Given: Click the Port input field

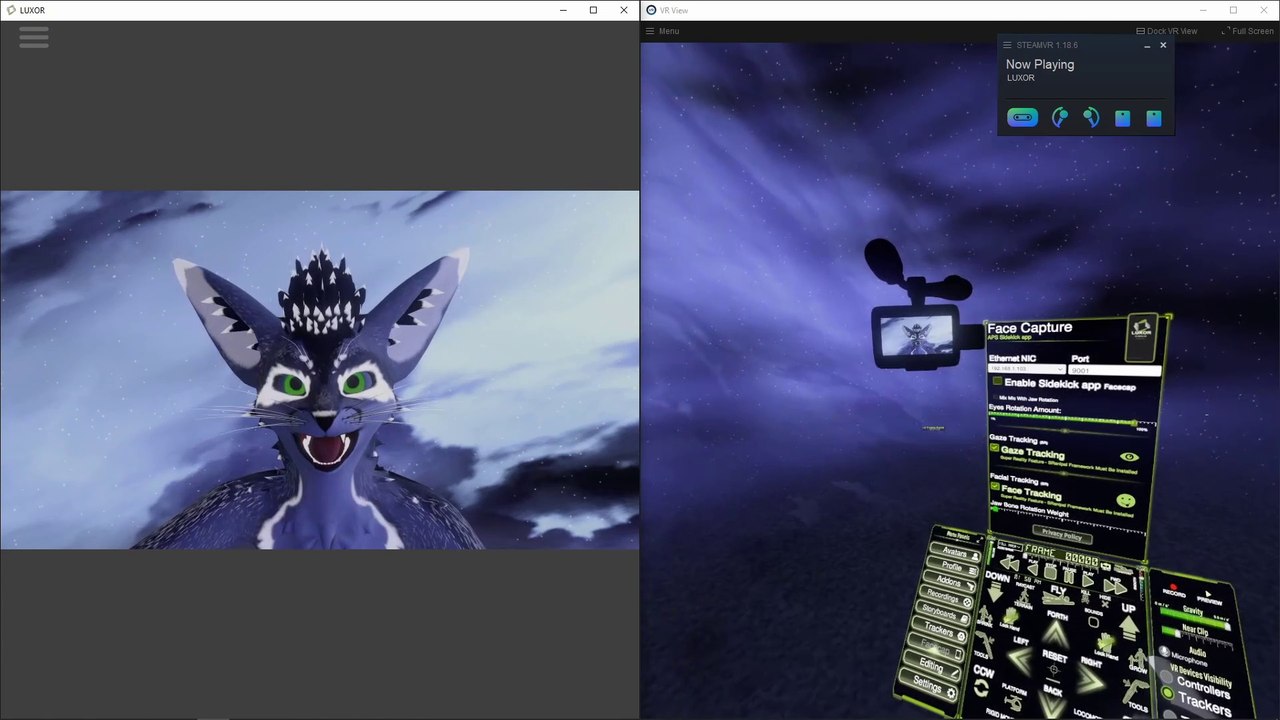Looking at the screenshot, I should point(1115,370).
